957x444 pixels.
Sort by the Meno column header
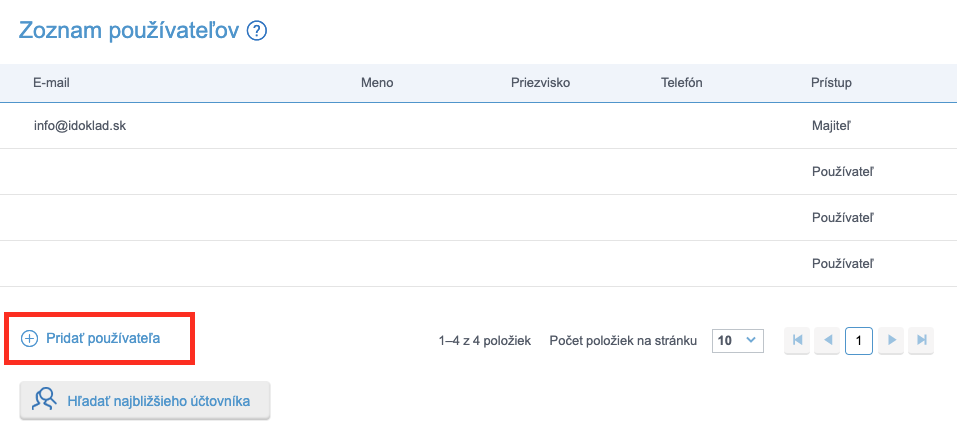tap(376, 82)
